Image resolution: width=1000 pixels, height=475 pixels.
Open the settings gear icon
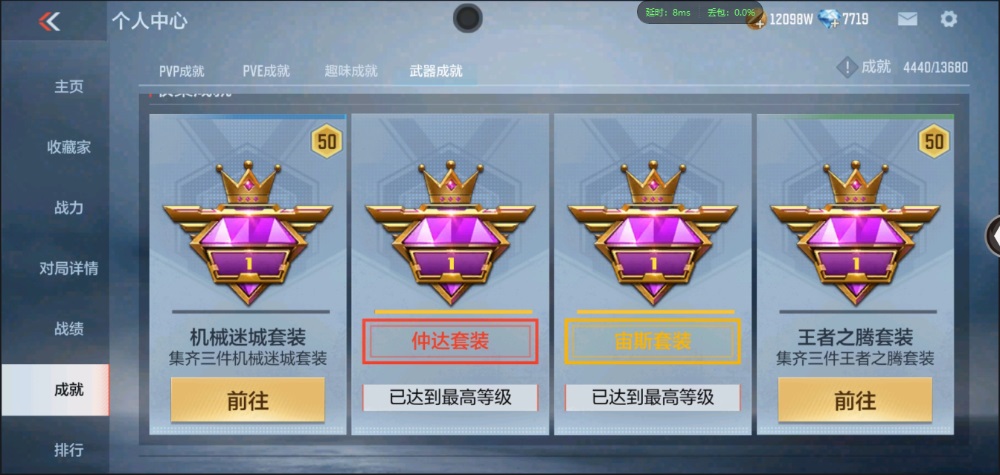(x=949, y=19)
